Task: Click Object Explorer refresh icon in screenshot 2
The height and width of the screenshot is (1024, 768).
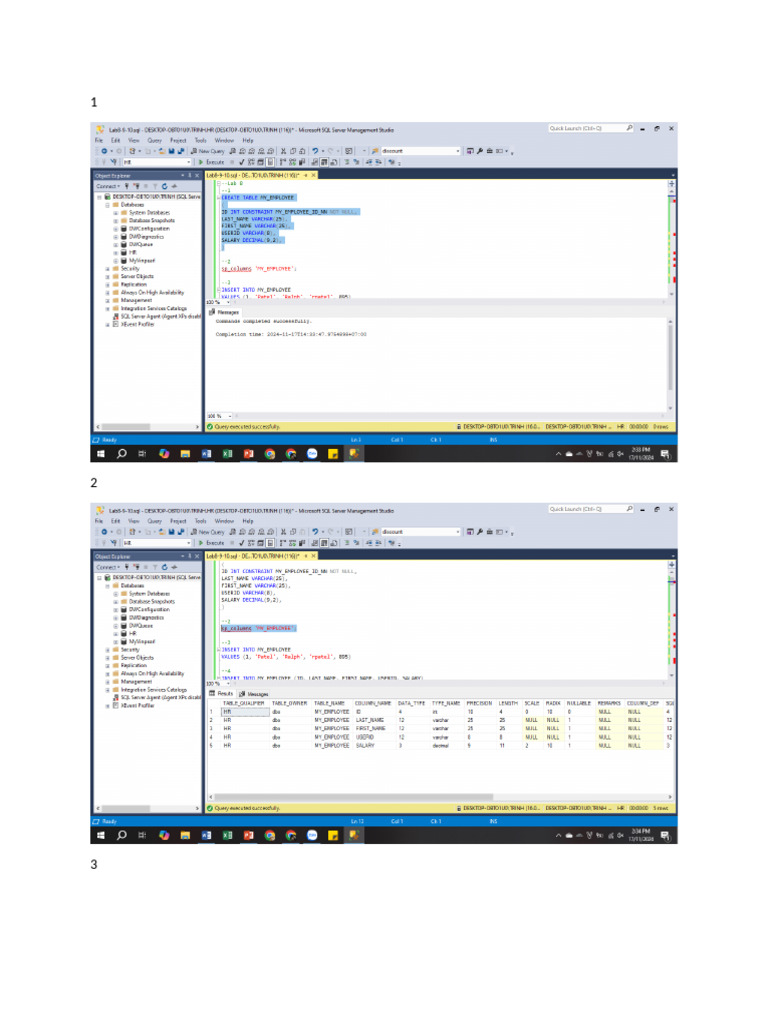Action: coord(165,567)
